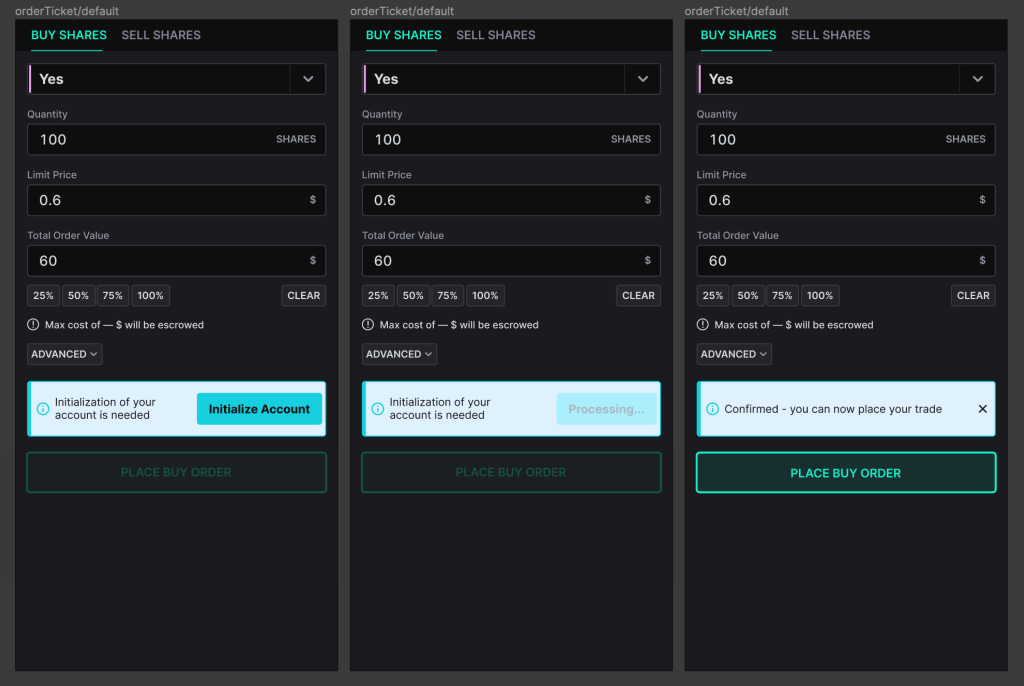This screenshot has height=686, width=1024.
Task: Click CLEAR in the Confirmed ticket
Action: [973, 295]
